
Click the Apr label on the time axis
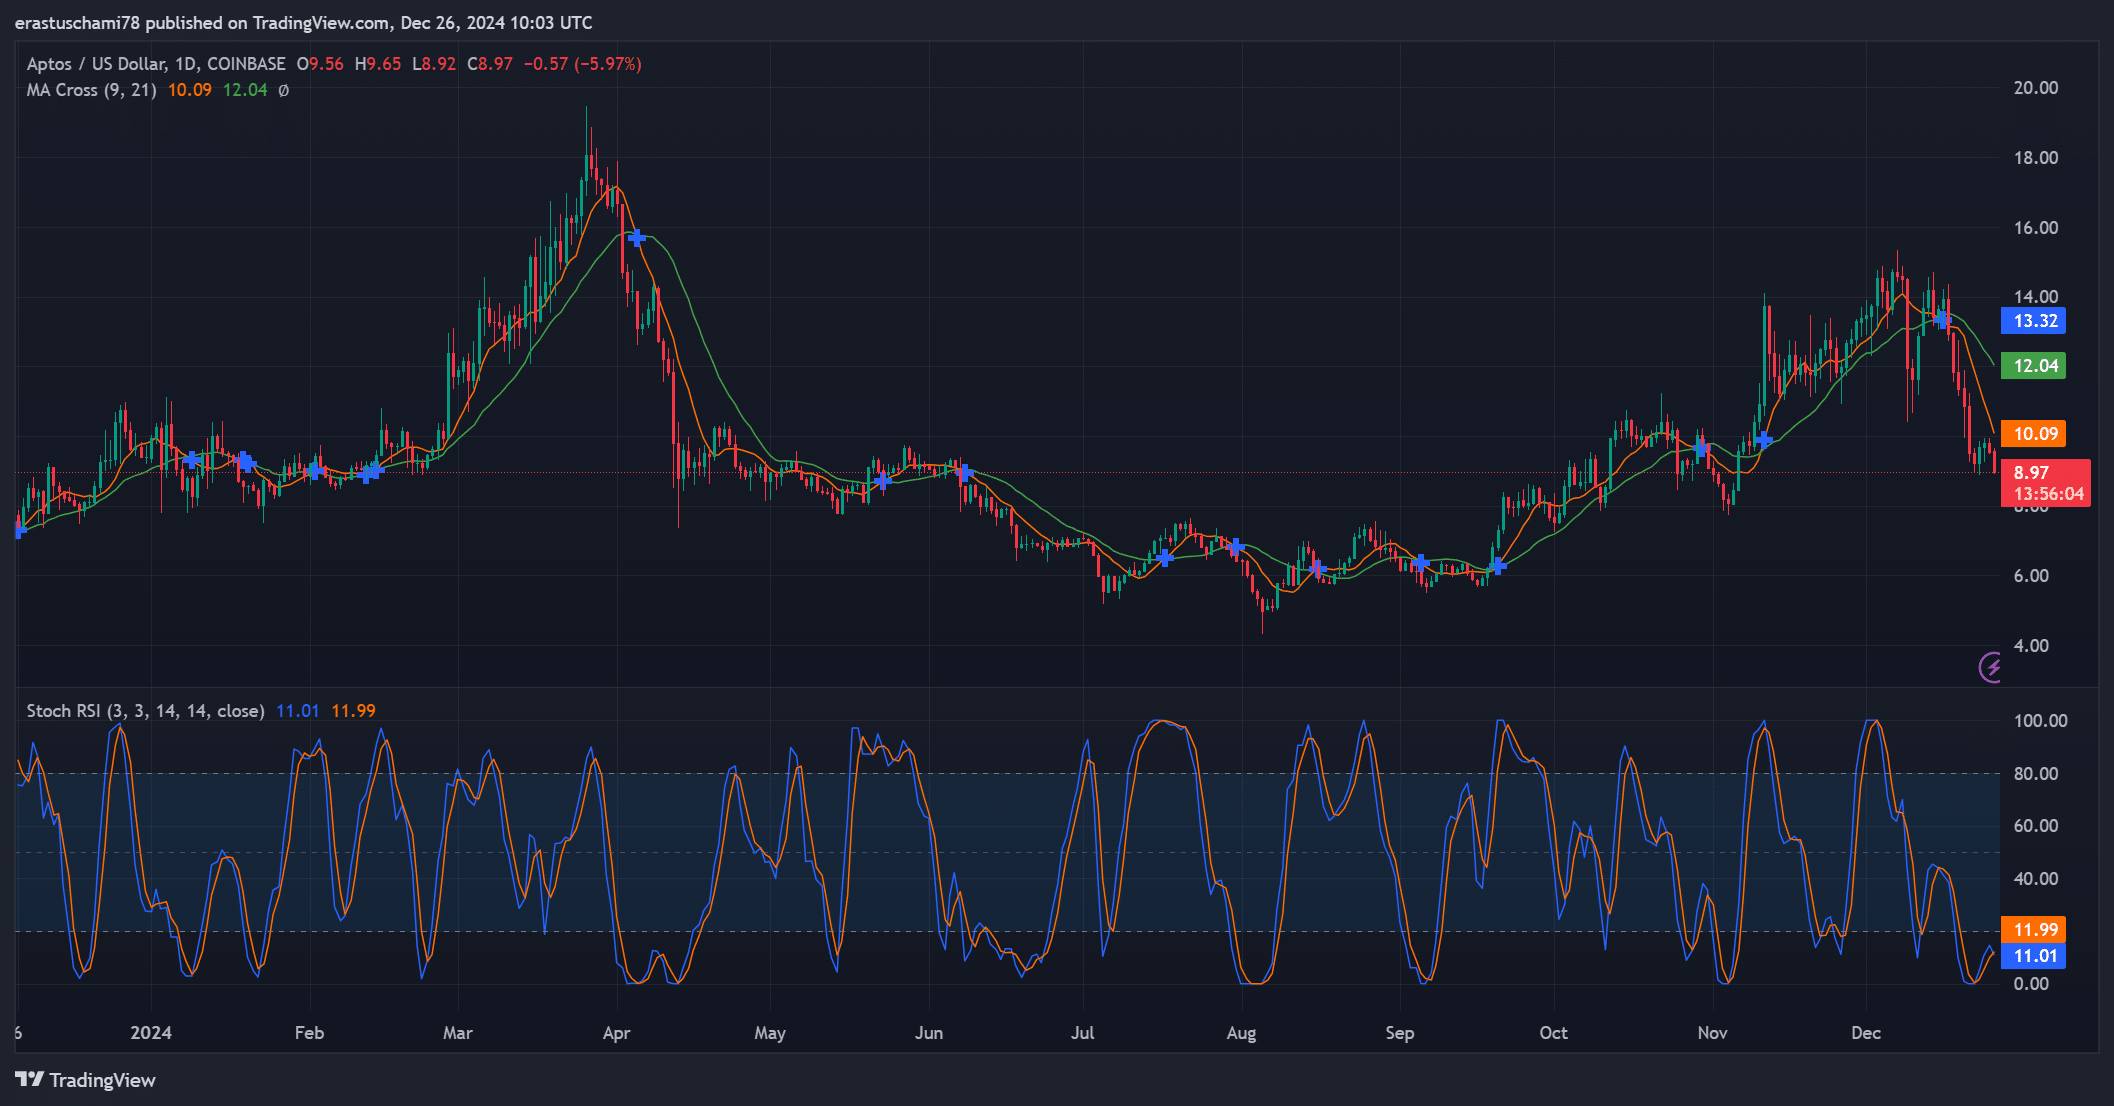pyautogui.click(x=616, y=1033)
